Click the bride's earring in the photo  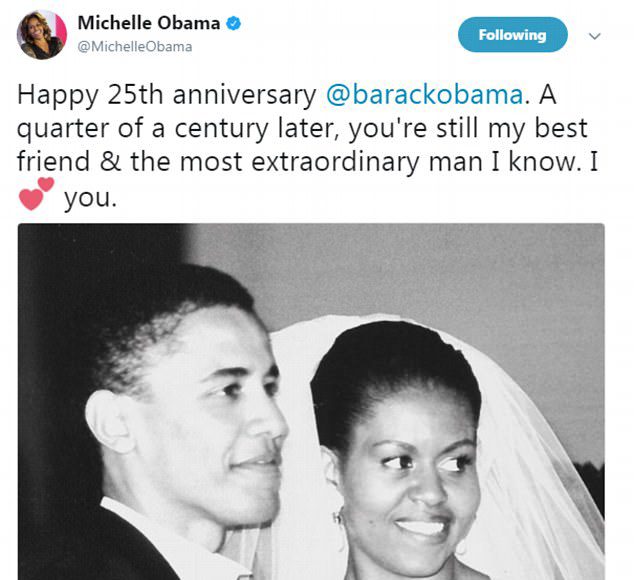click(x=338, y=518)
